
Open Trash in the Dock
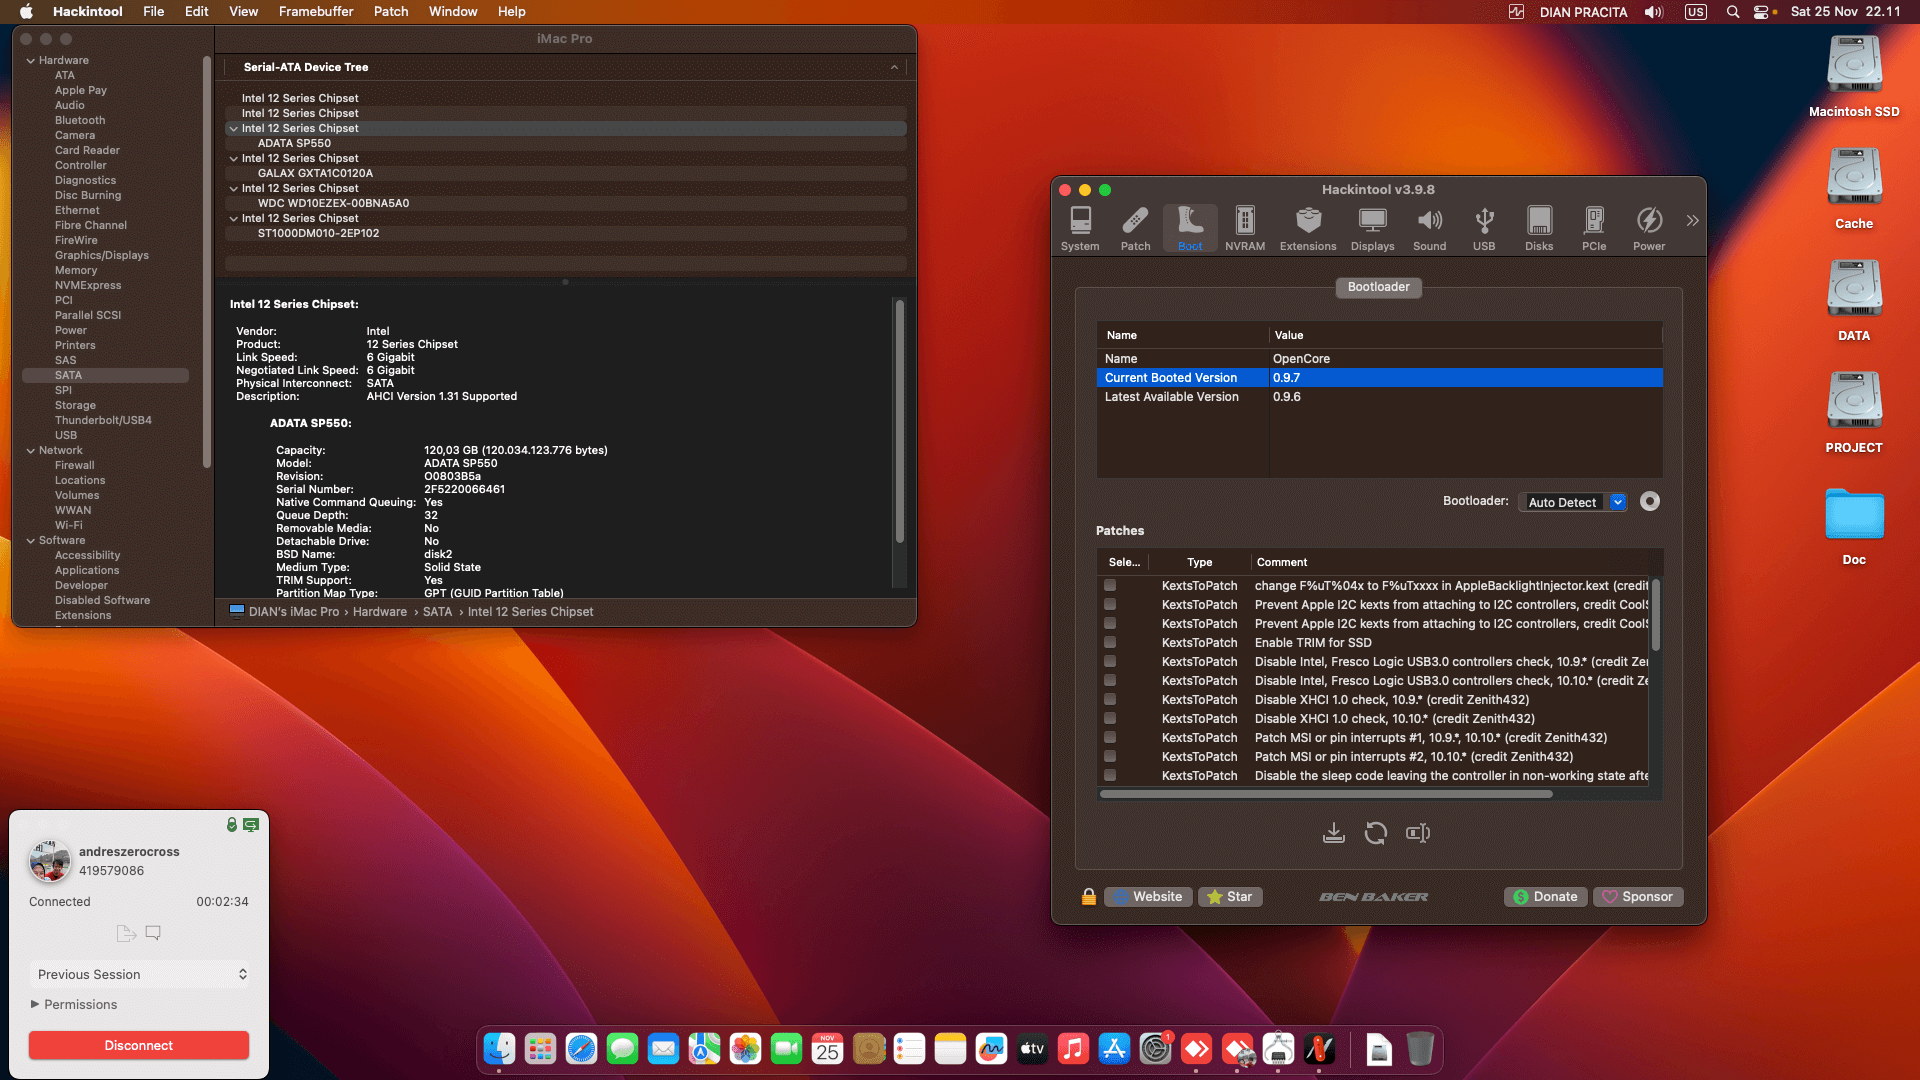click(x=1420, y=1049)
